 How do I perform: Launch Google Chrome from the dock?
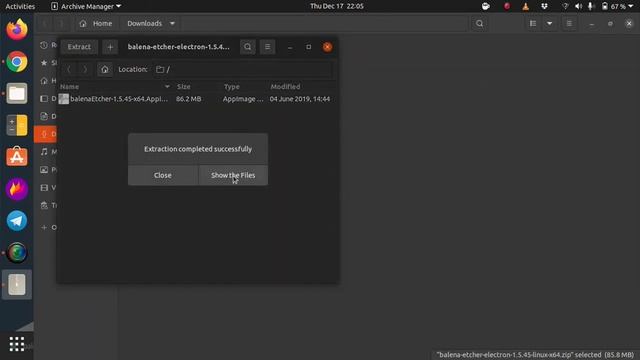pyautogui.click(x=17, y=62)
